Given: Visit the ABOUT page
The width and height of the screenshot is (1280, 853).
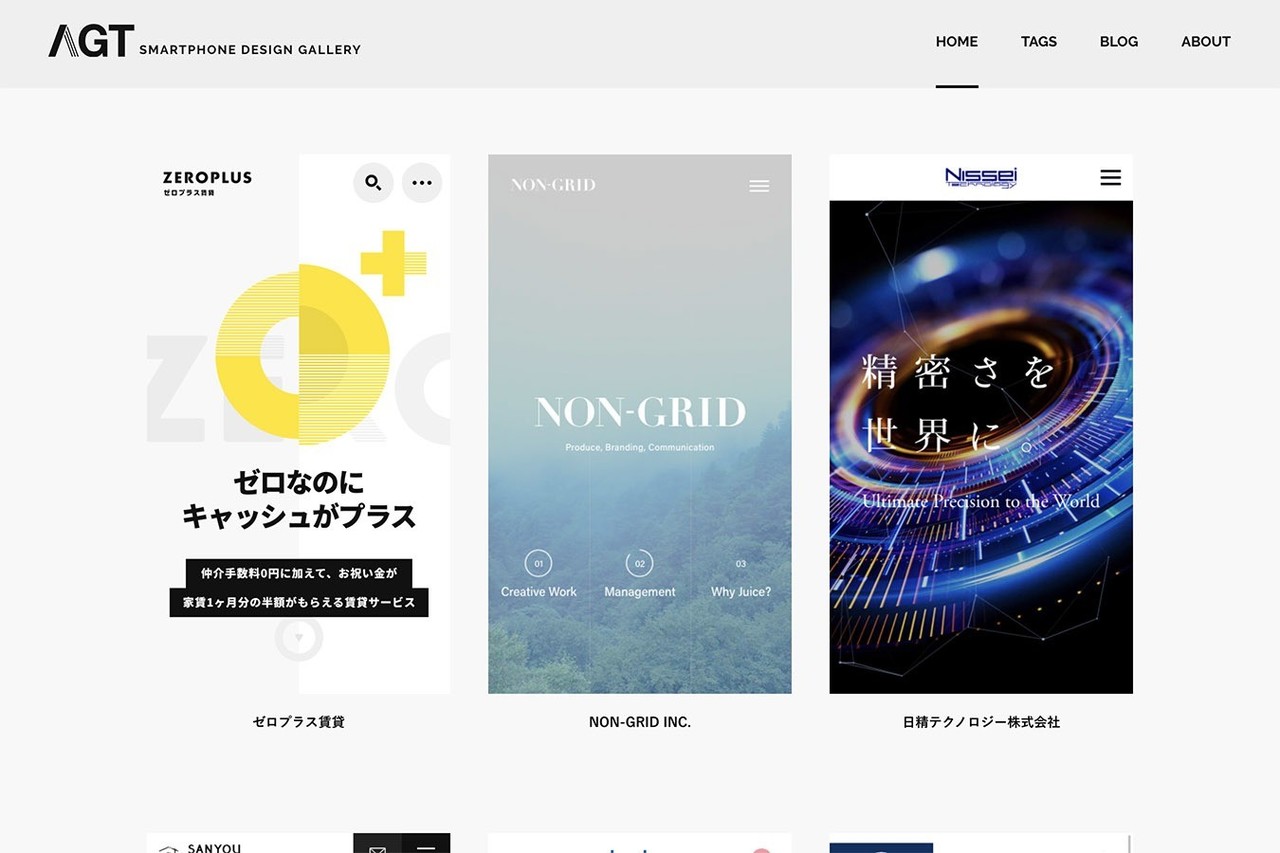Looking at the screenshot, I should click(x=1206, y=42).
